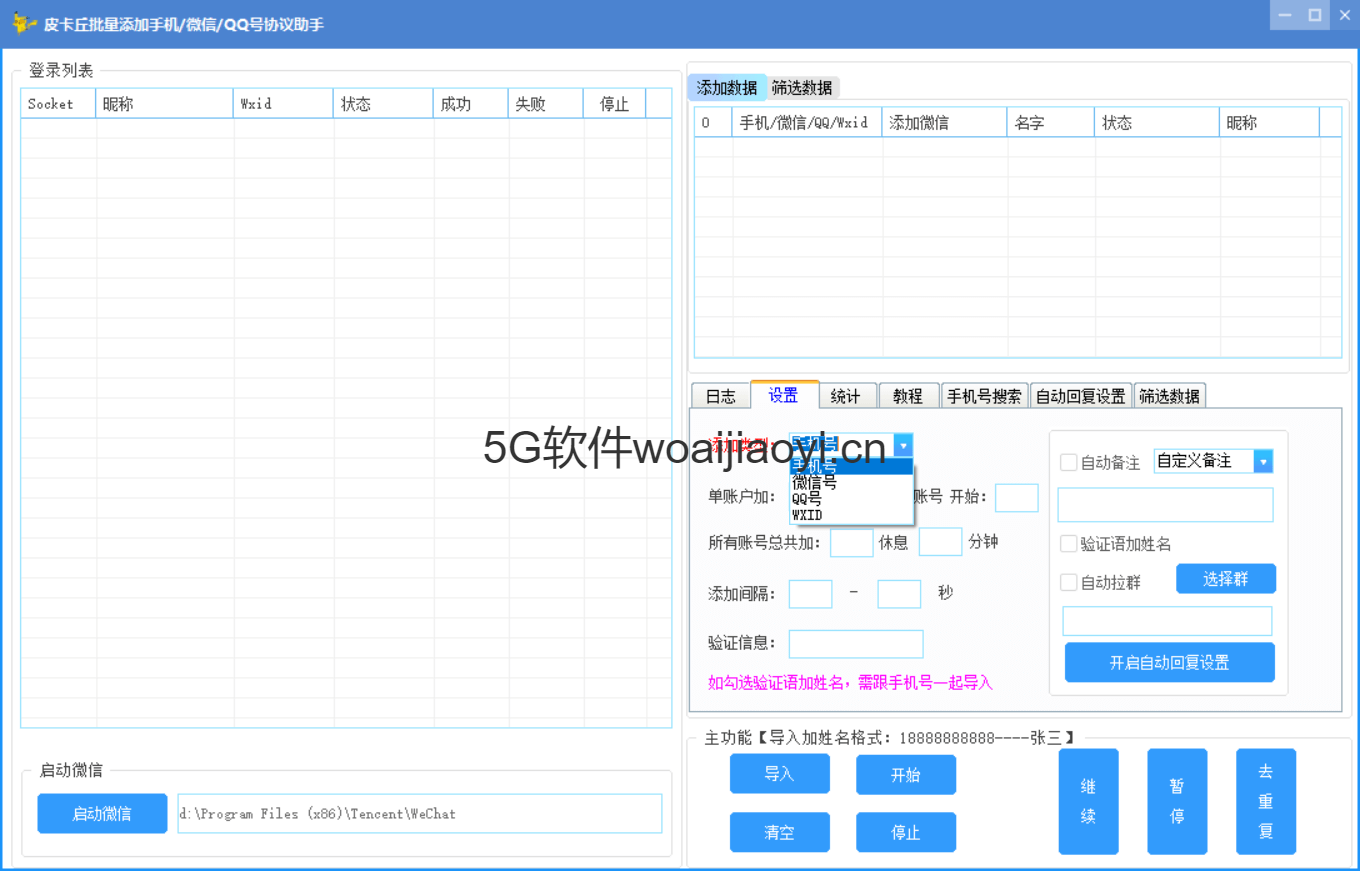Screen dimensions: 1360x871
Task: Click the 手机/微信/QQ/Wxid column header
Action: coord(807,123)
